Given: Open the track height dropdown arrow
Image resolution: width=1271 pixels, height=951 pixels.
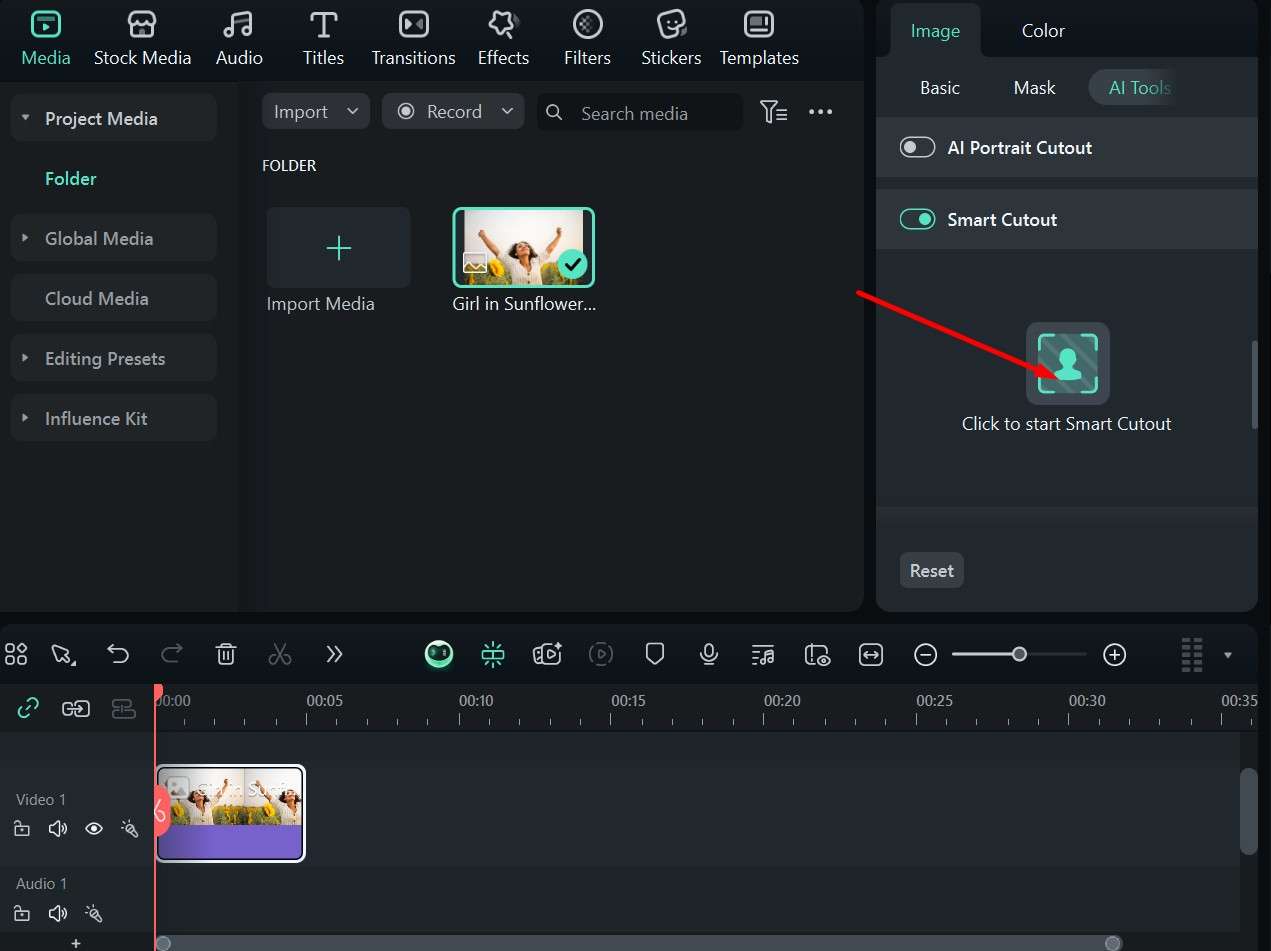Looking at the screenshot, I should (1228, 655).
